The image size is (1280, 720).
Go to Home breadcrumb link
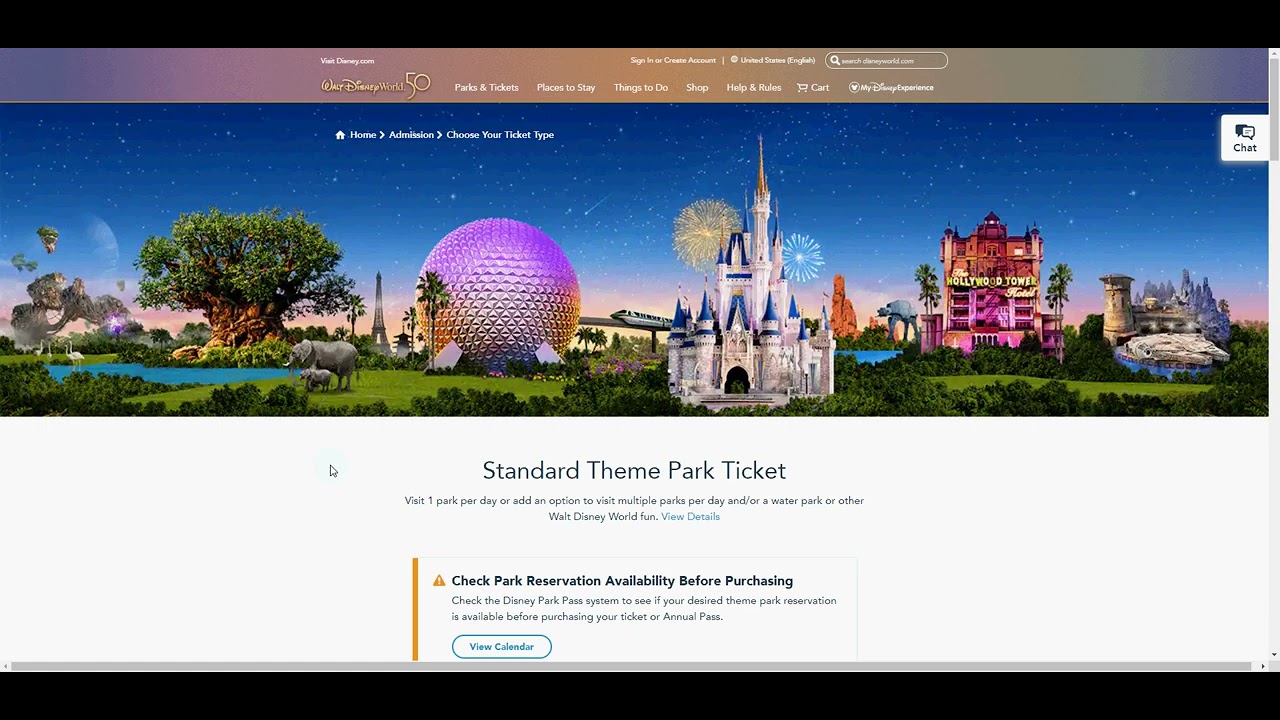tap(363, 135)
